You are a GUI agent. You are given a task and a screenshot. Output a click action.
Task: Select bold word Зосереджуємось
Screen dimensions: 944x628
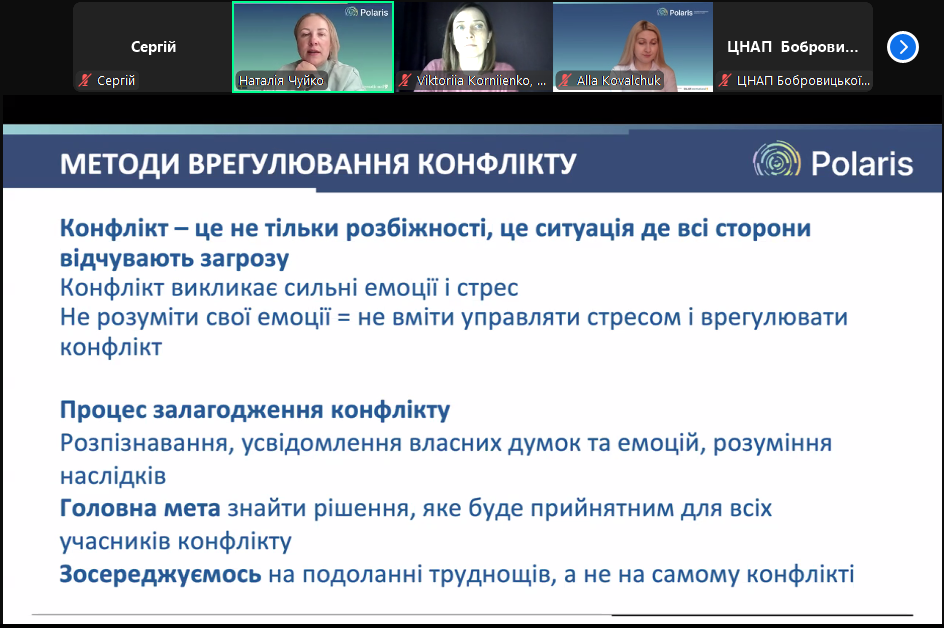(x=160, y=574)
